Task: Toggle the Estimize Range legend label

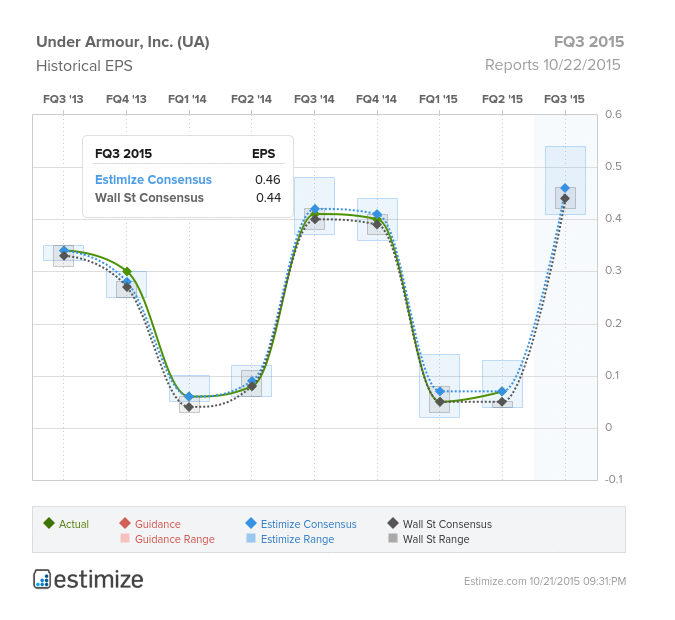Action: (x=297, y=539)
